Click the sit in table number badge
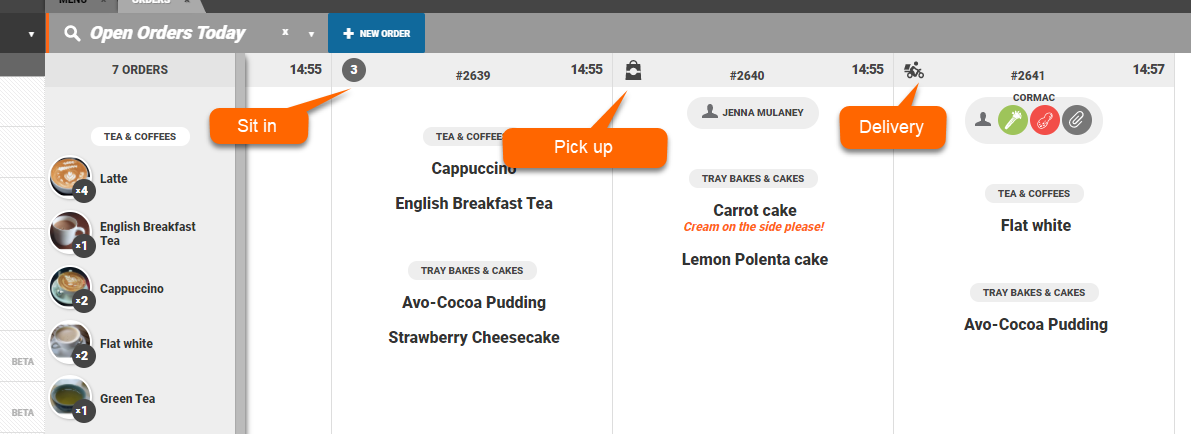Image resolution: width=1191 pixels, height=434 pixels. 353,70
